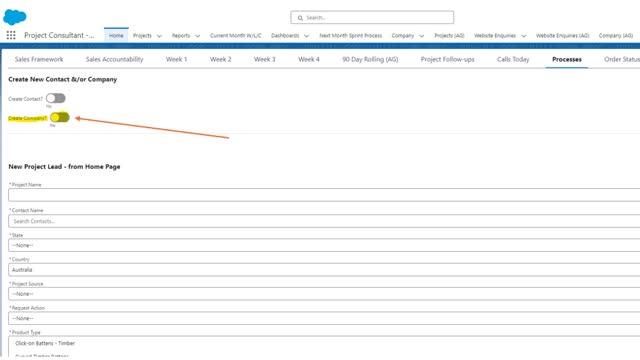
Task: Click the Project Consultant app name
Action: click(59, 35)
